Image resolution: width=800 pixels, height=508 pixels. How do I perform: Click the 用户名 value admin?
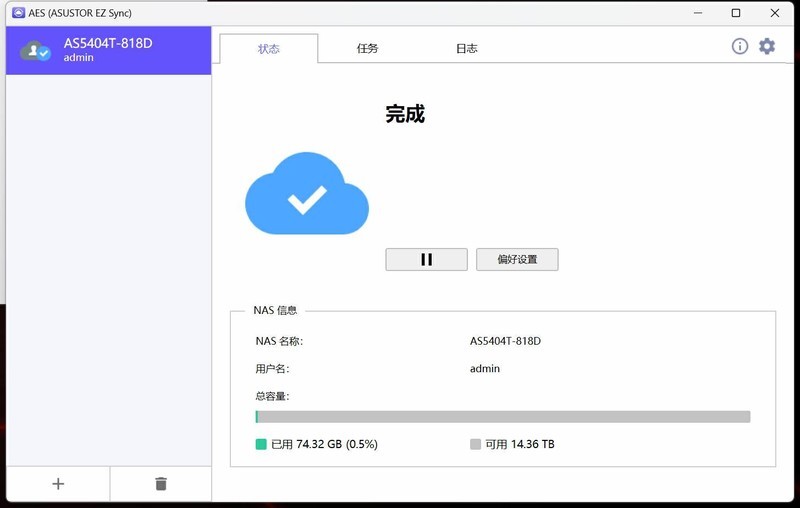pyautogui.click(x=485, y=369)
